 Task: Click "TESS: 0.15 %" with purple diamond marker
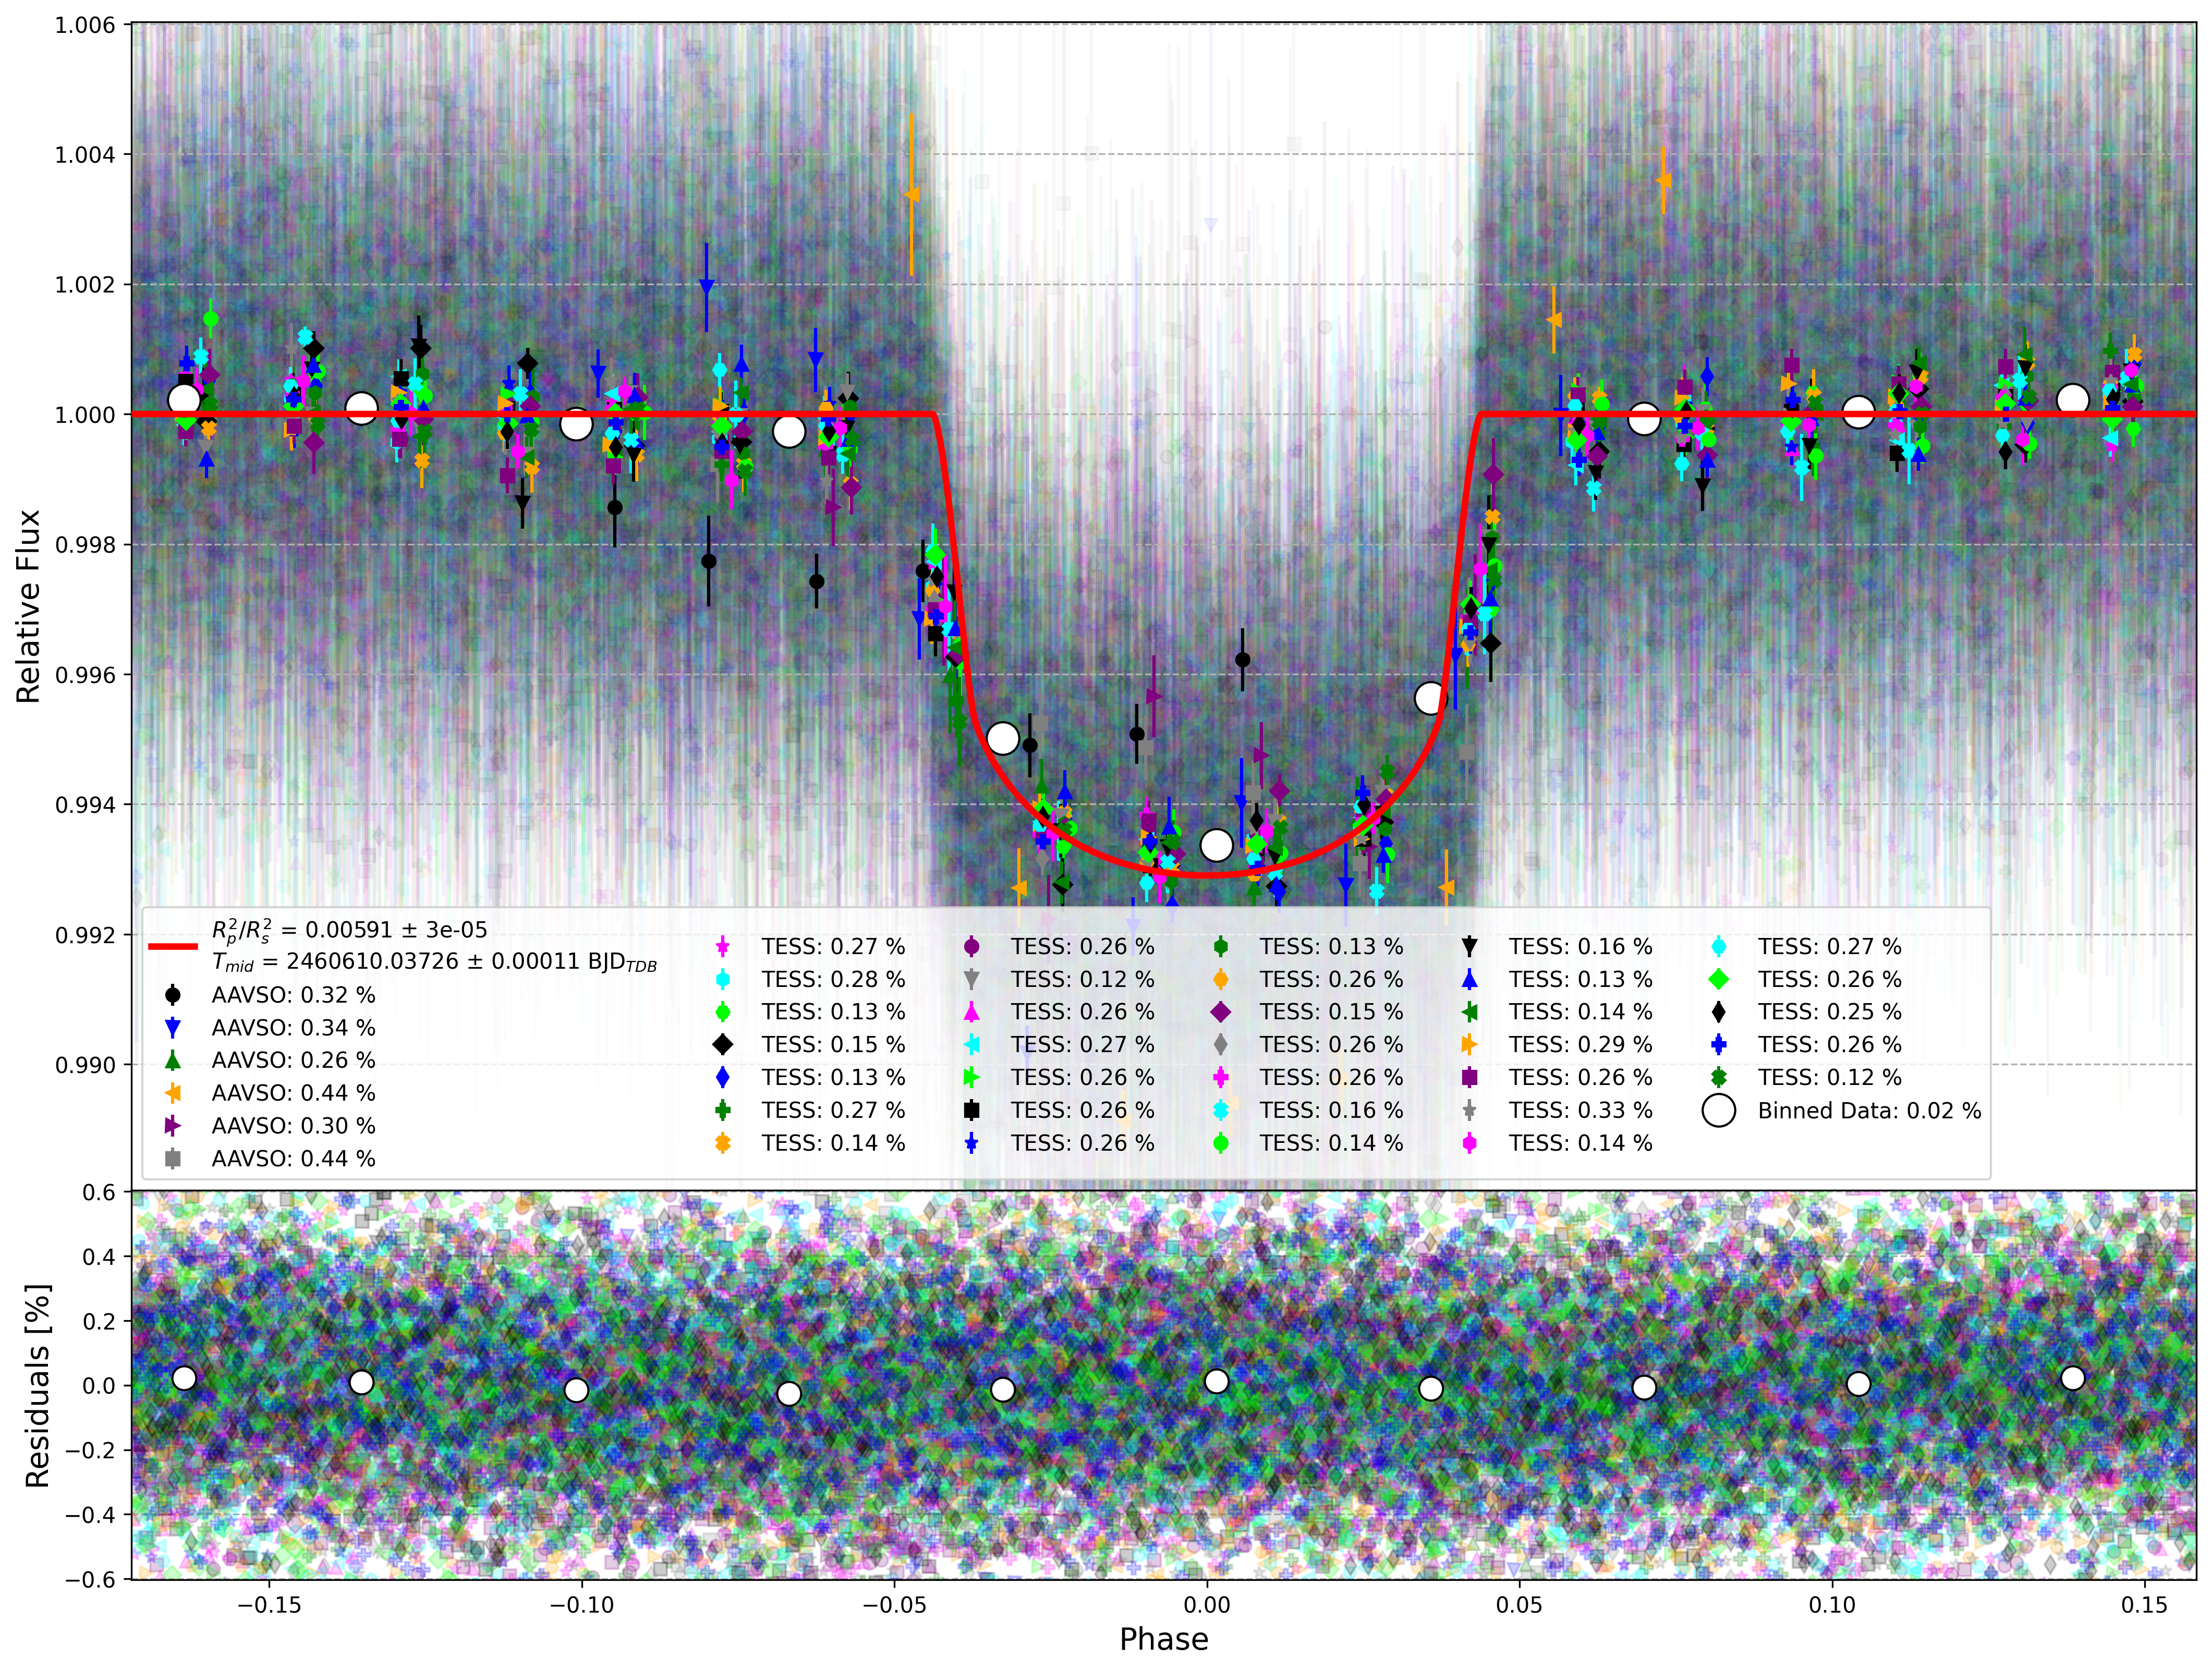pyautogui.click(x=1331, y=1012)
